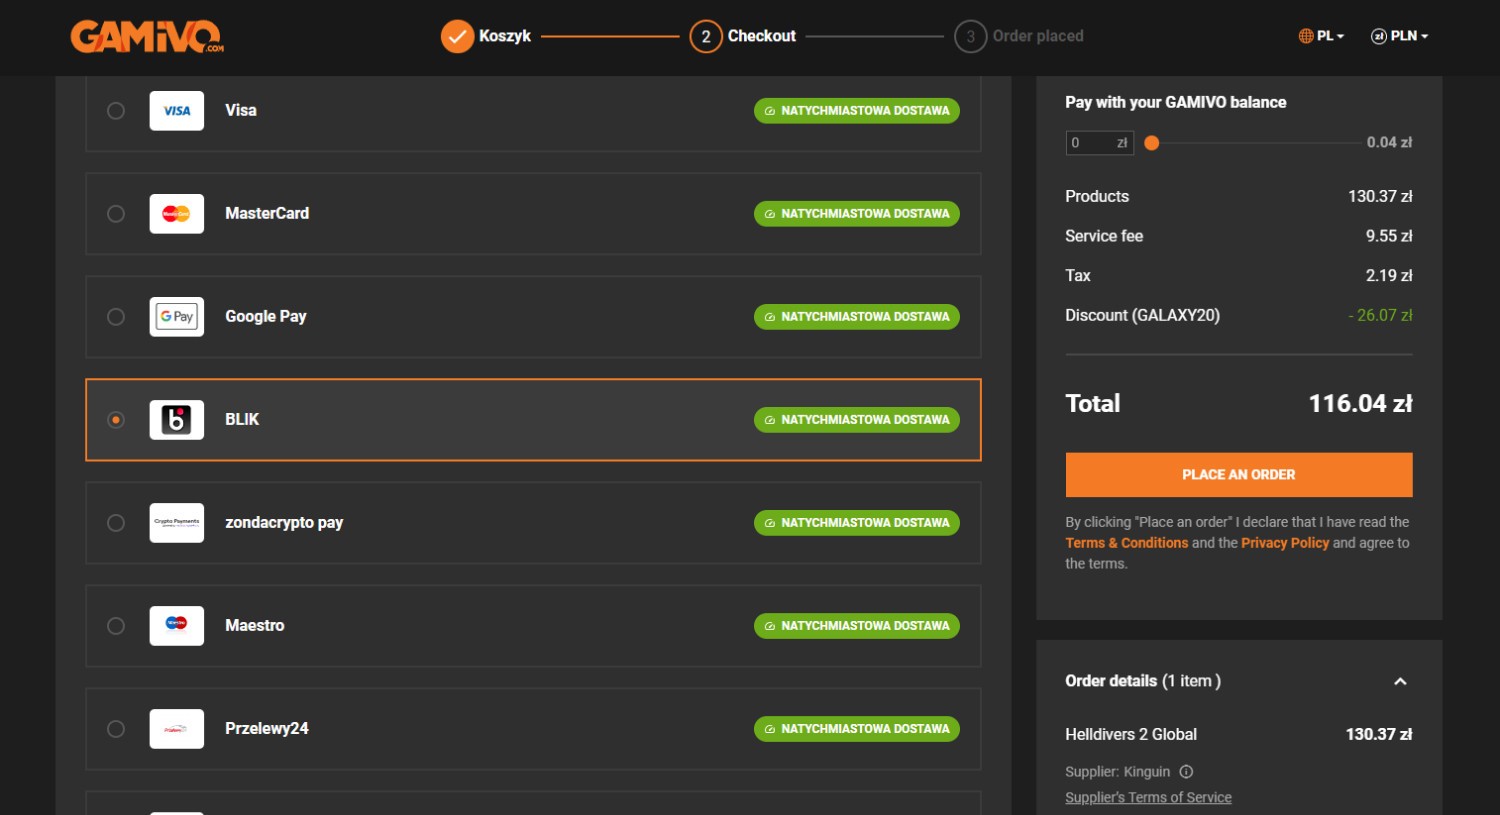
Task: Select the Visa radio button
Action: (x=116, y=111)
